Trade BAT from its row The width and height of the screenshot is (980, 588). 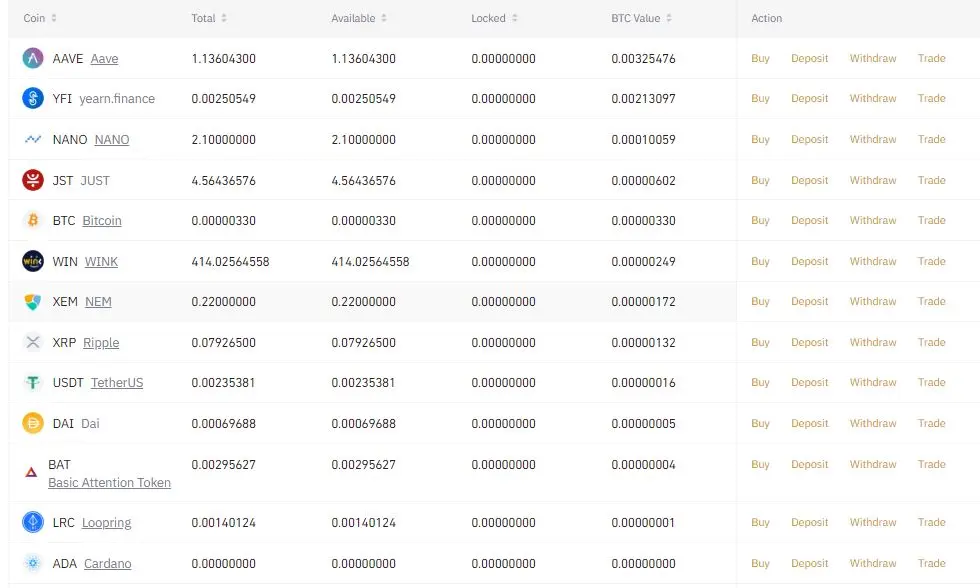pos(931,464)
